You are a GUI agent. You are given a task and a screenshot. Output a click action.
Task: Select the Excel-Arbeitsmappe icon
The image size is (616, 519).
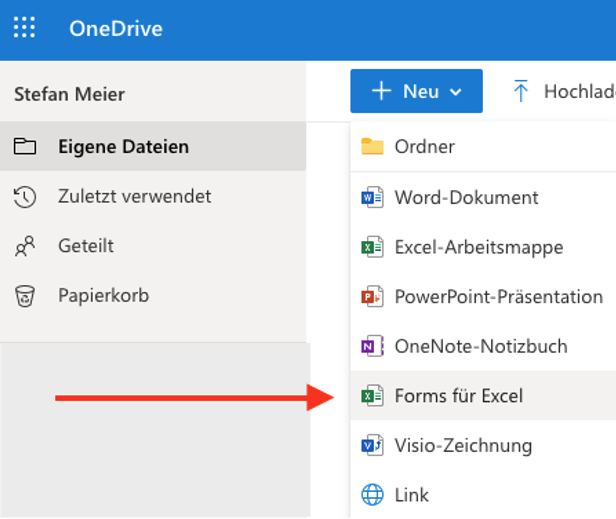coord(372,247)
